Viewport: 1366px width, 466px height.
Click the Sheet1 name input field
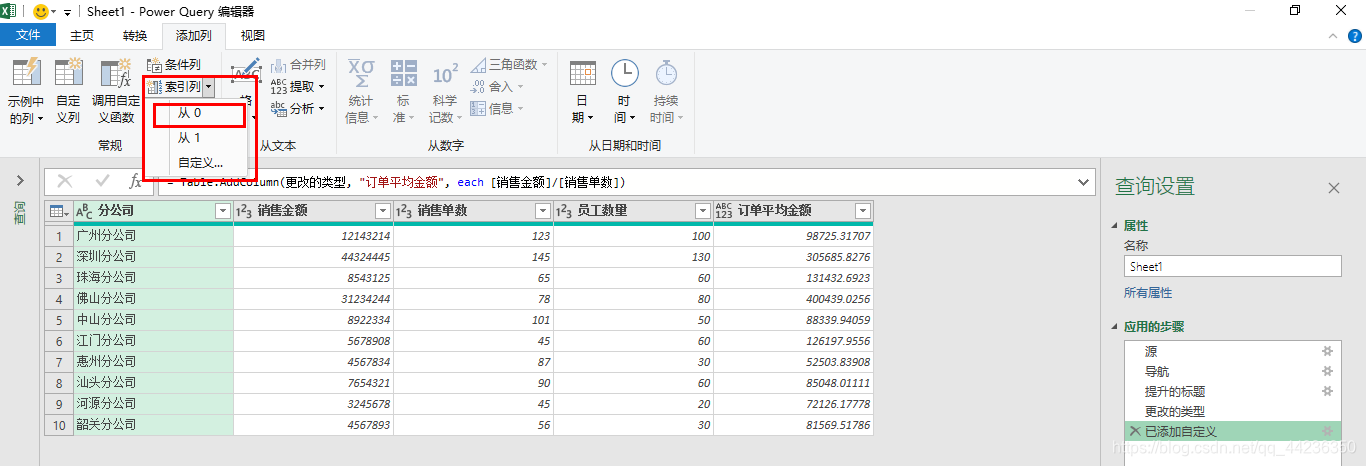click(1232, 266)
